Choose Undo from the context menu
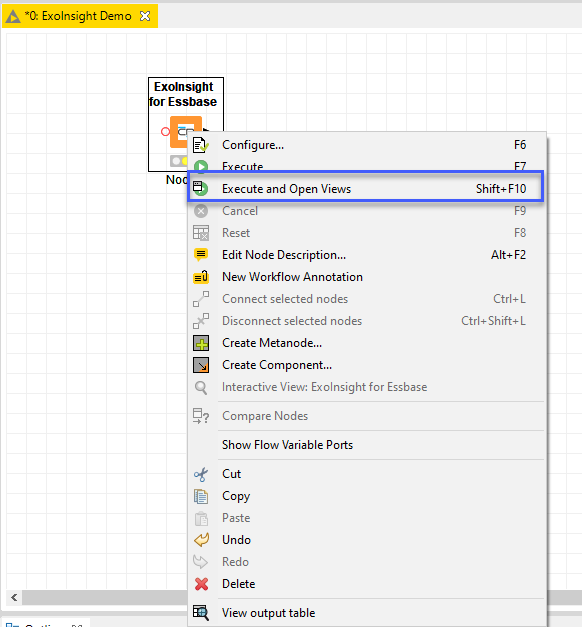This screenshot has height=627, width=582. tap(366, 540)
